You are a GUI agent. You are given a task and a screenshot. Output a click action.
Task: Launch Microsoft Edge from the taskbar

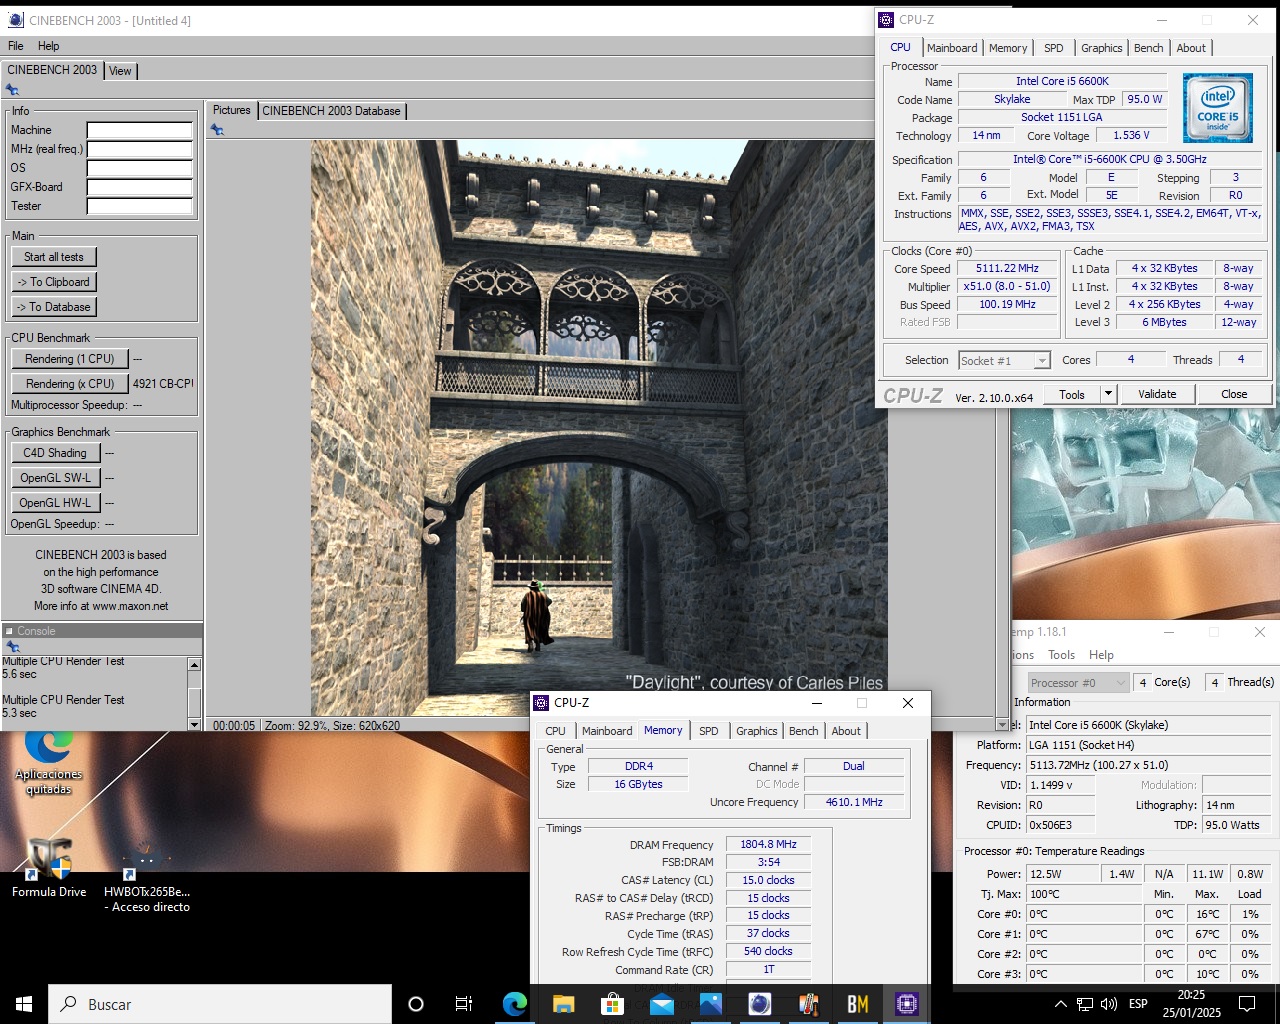click(x=515, y=1004)
